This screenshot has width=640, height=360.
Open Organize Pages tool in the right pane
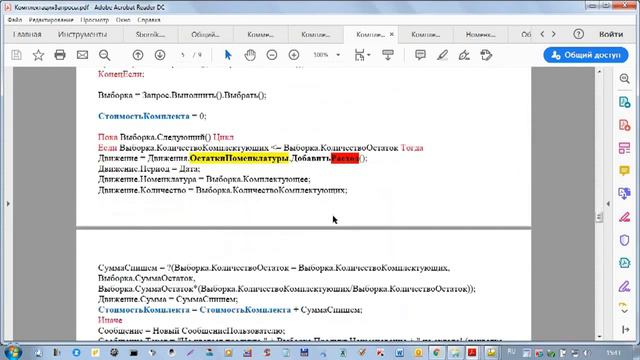624,148
